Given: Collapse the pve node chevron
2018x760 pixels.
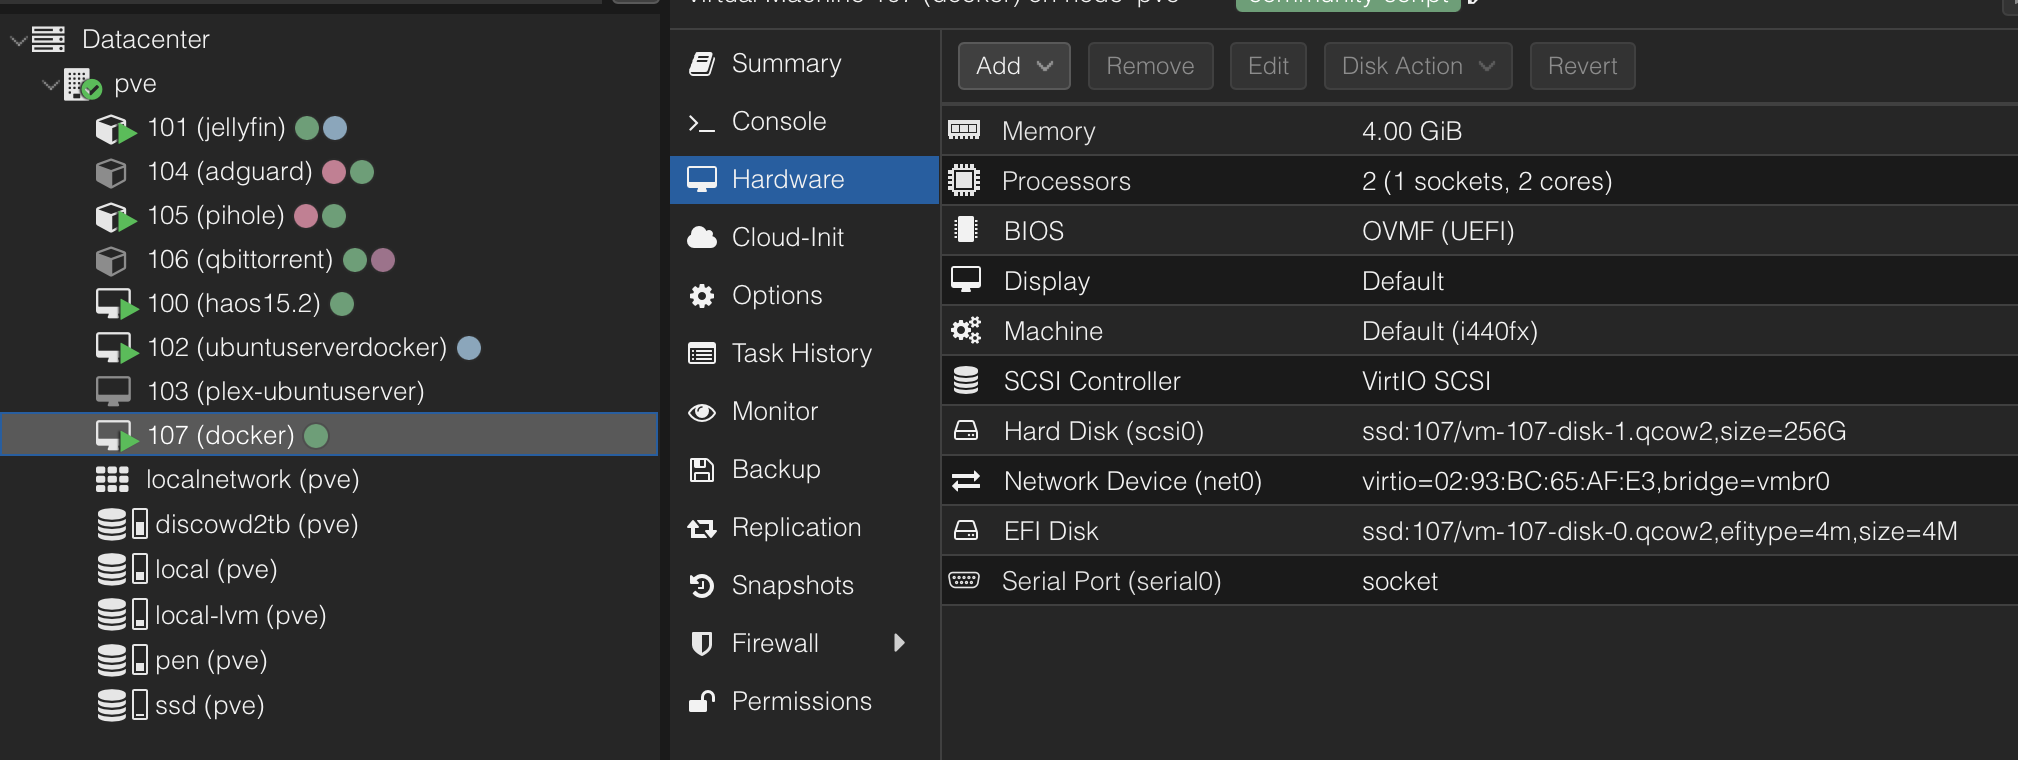Looking at the screenshot, I should (x=50, y=85).
